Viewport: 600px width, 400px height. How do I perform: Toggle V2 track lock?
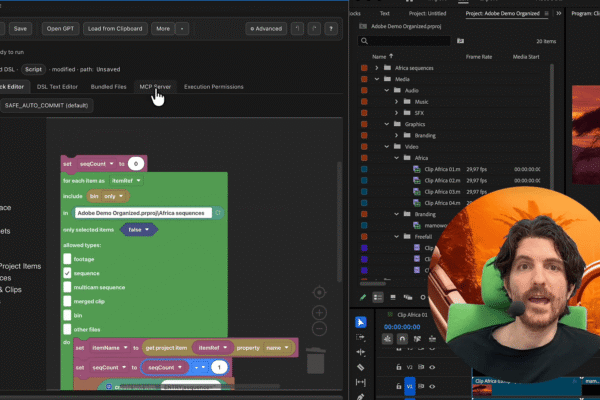click(x=398, y=367)
